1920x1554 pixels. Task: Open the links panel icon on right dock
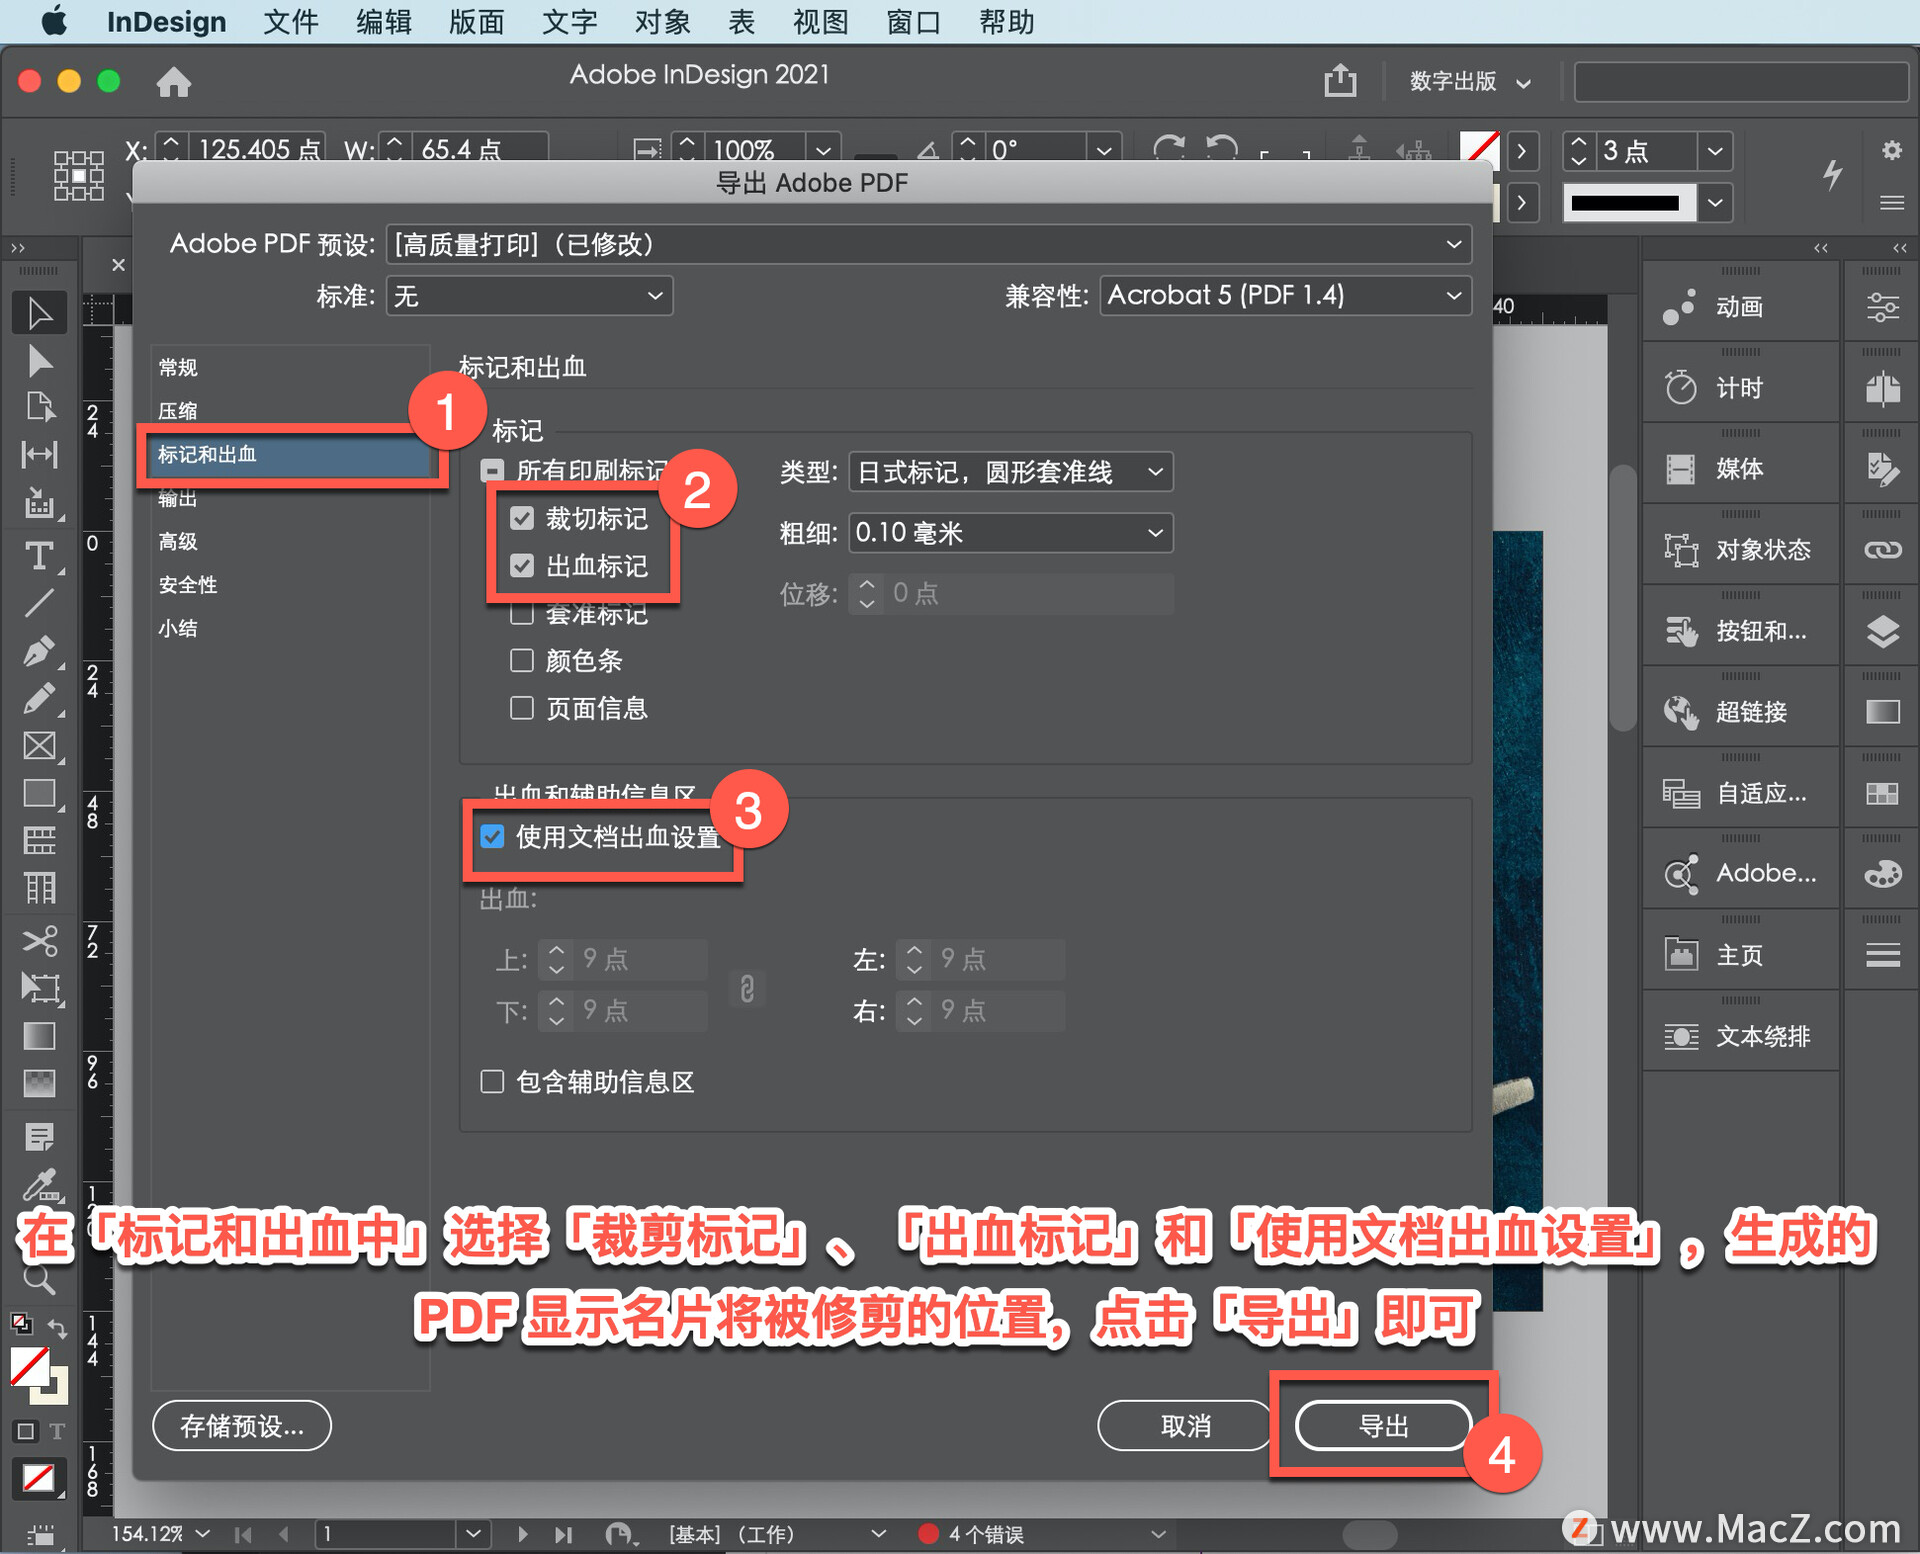click(1883, 550)
